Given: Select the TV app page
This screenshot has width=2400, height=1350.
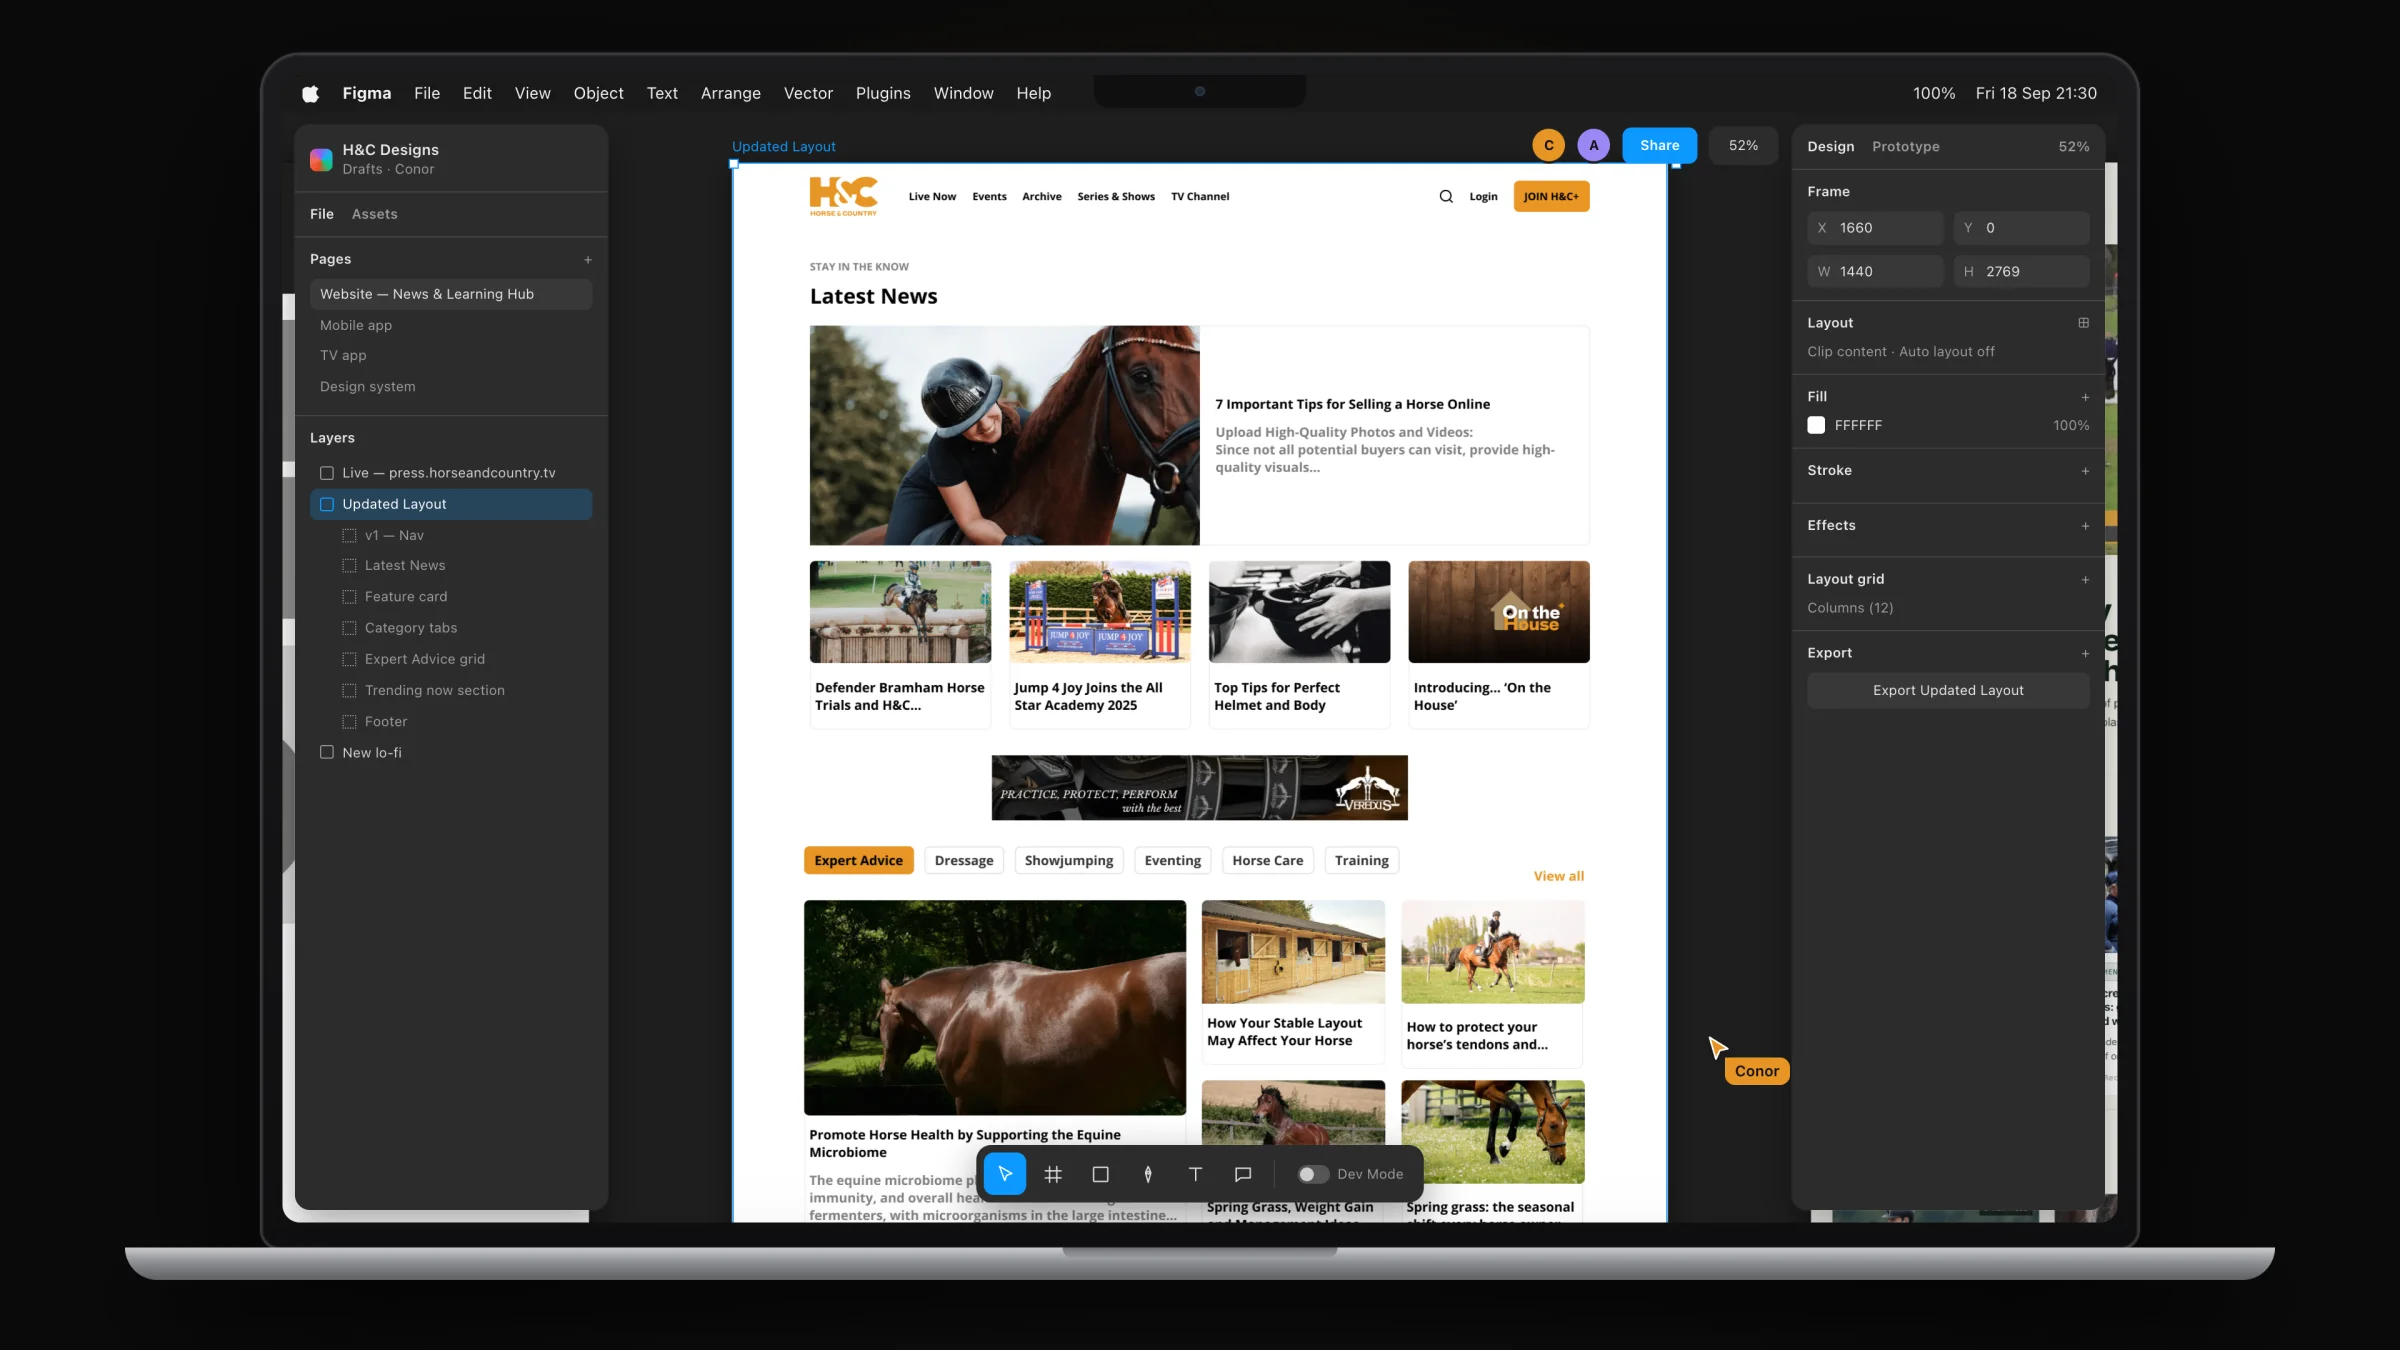Looking at the screenshot, I should pos(451,355).
